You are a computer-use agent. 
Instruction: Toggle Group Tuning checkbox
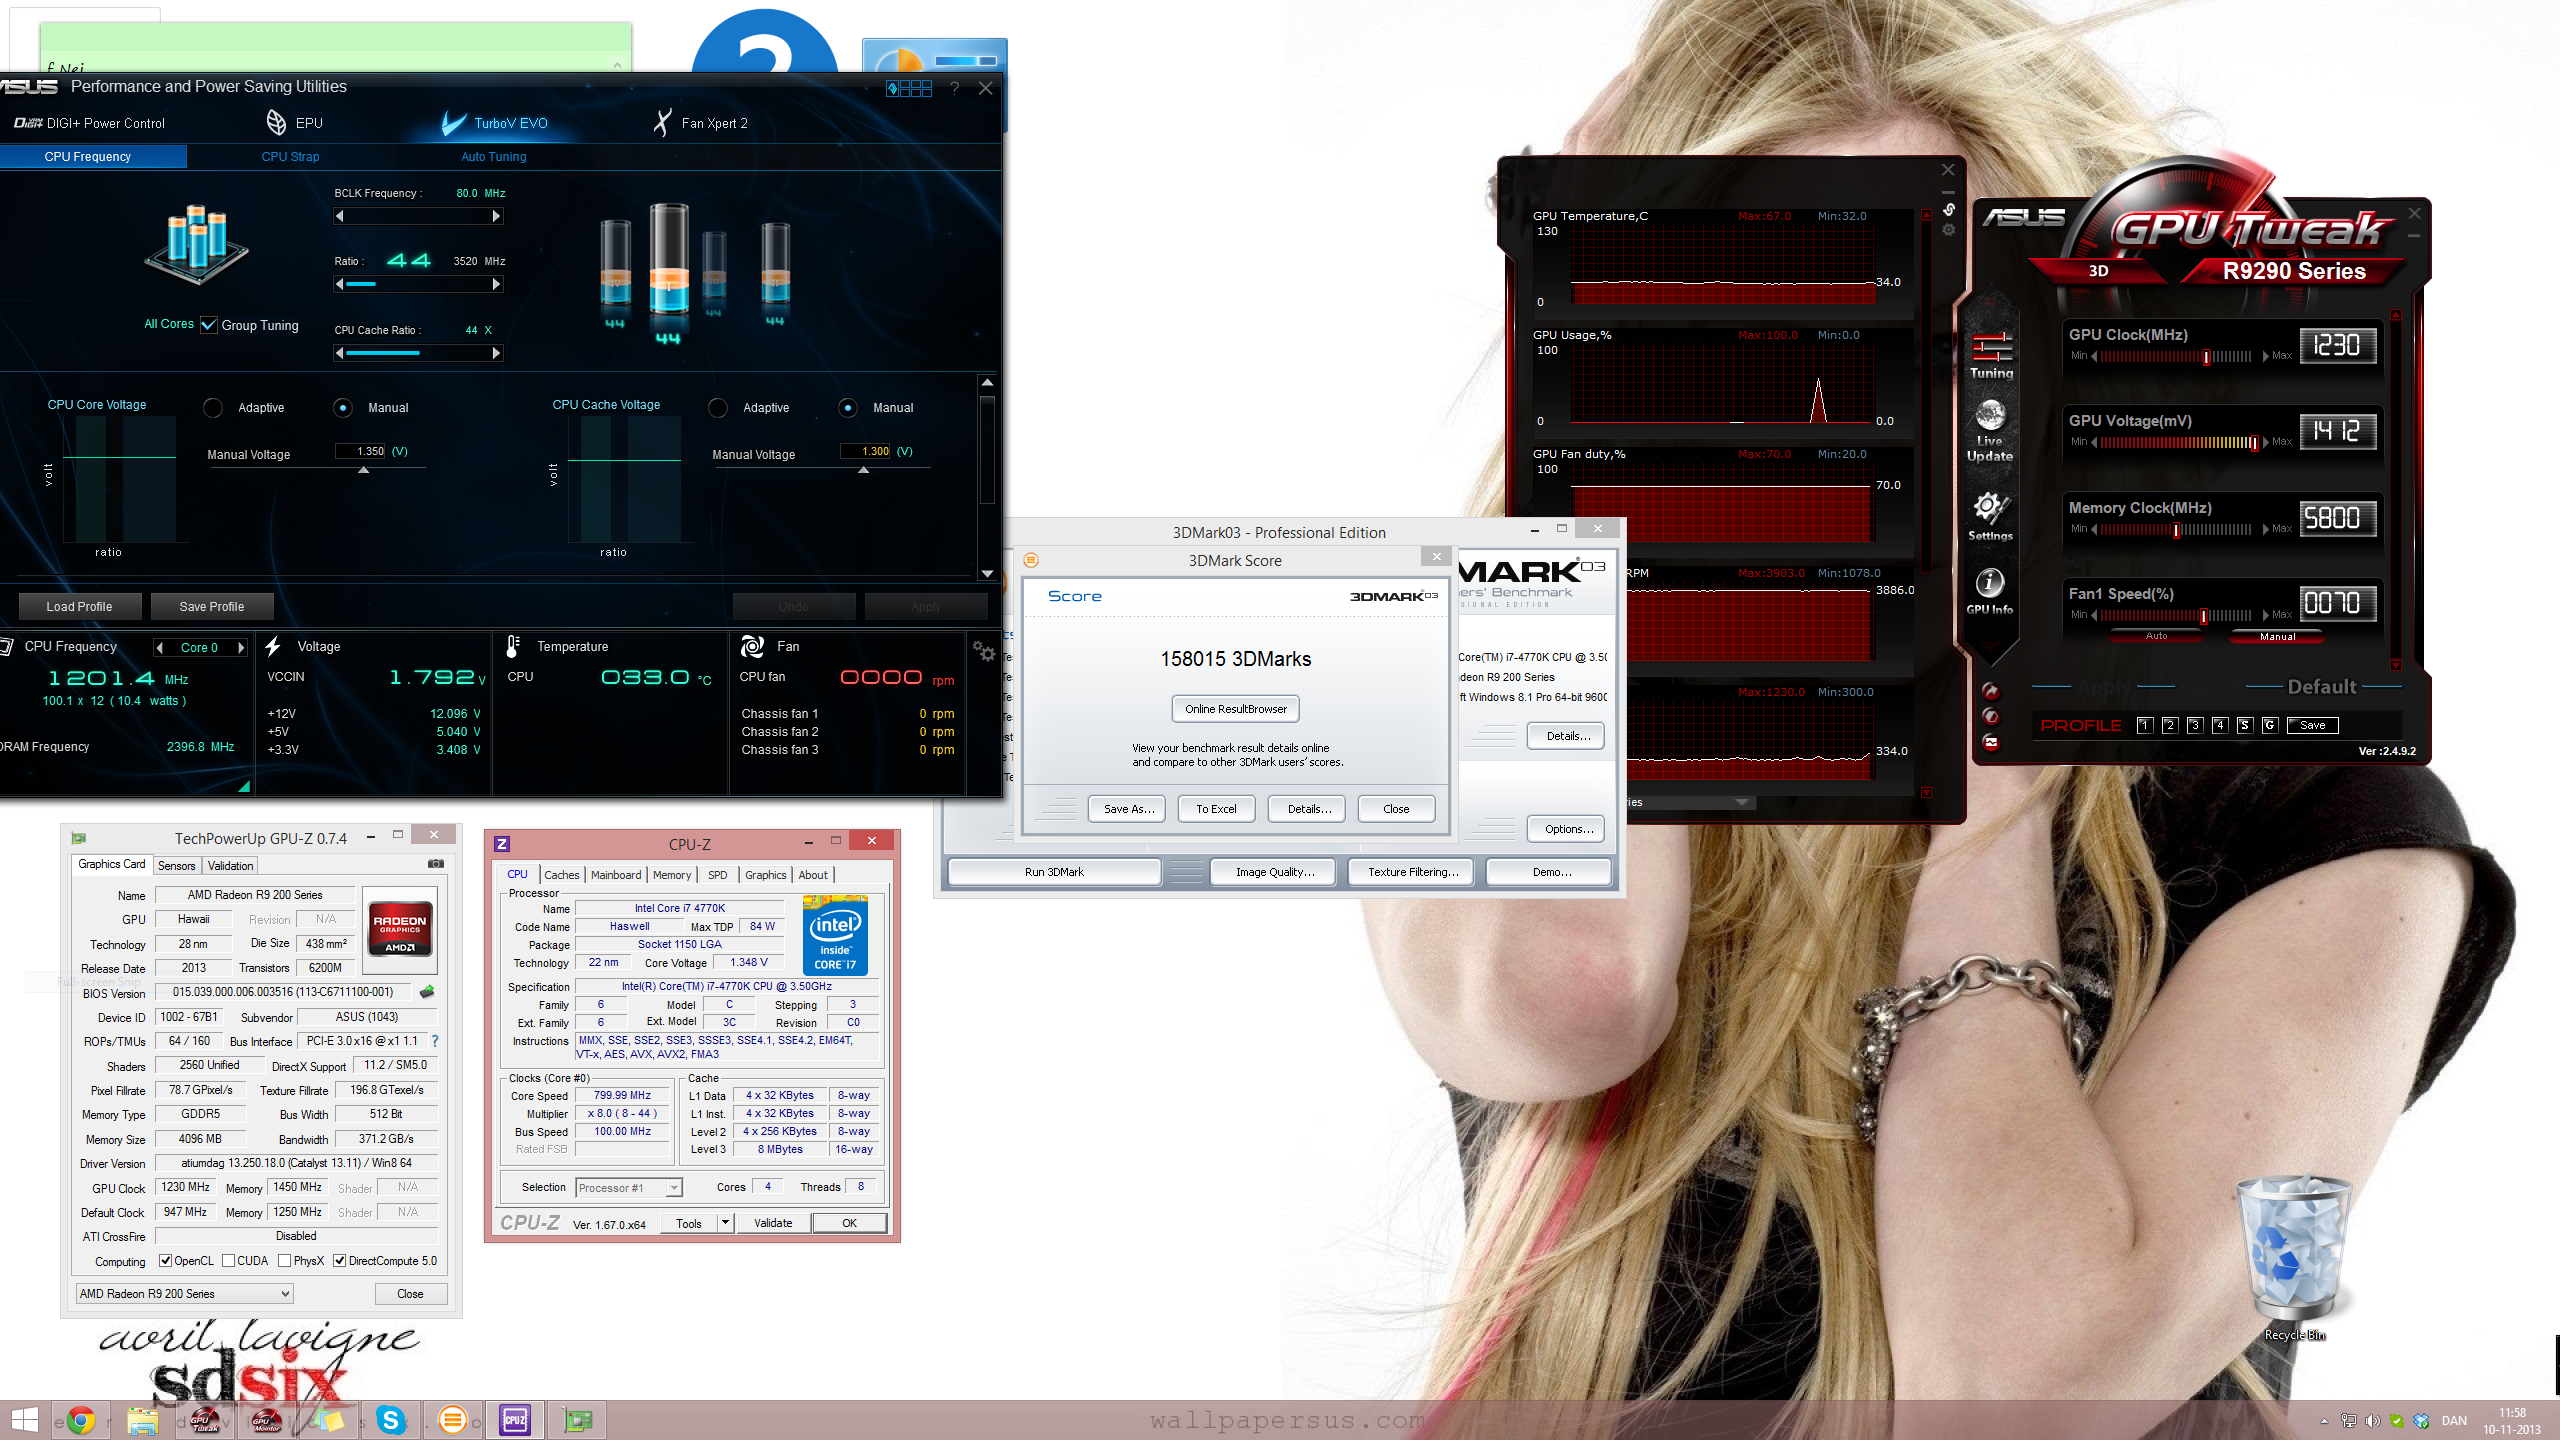(209, 325)
